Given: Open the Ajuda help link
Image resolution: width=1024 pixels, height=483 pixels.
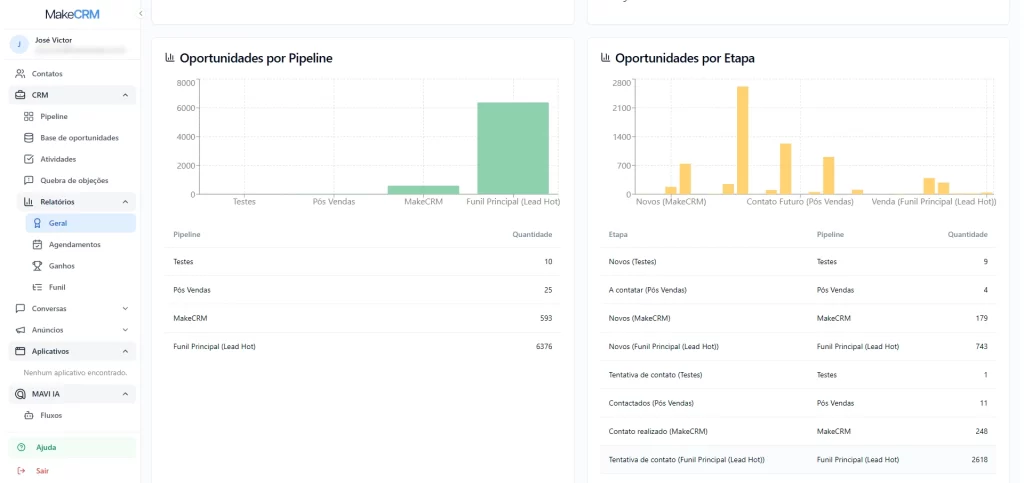Looking at the screenshot, I should 46,447.
